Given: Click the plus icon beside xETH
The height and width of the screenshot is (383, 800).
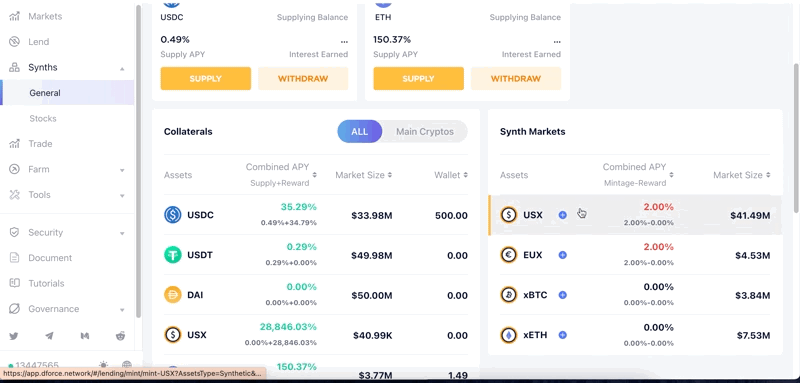Looking at the screenshot, I should coord(563,335).
